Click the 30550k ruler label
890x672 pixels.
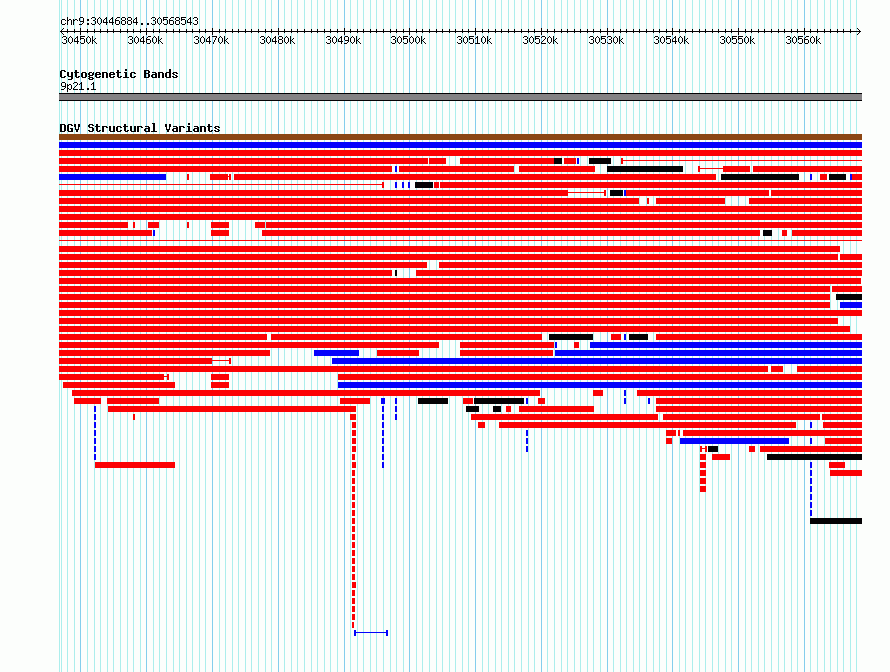pyautogui.click(x=737, y=40)
